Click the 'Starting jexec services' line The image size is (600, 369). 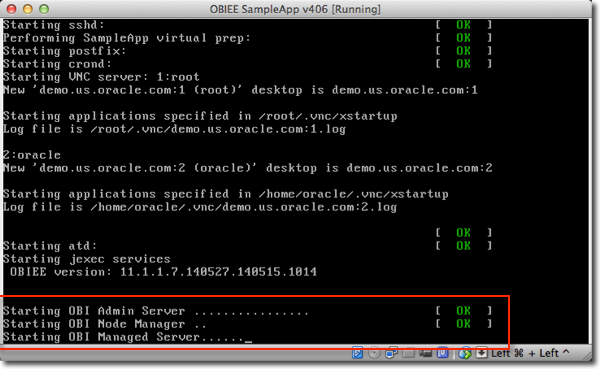(86, 259)
